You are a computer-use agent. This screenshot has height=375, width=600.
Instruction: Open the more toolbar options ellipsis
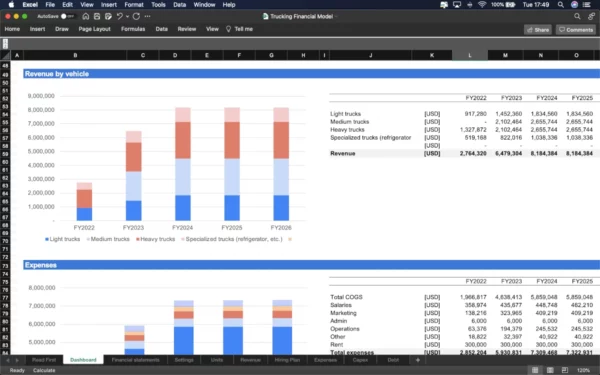pos(148,16)
